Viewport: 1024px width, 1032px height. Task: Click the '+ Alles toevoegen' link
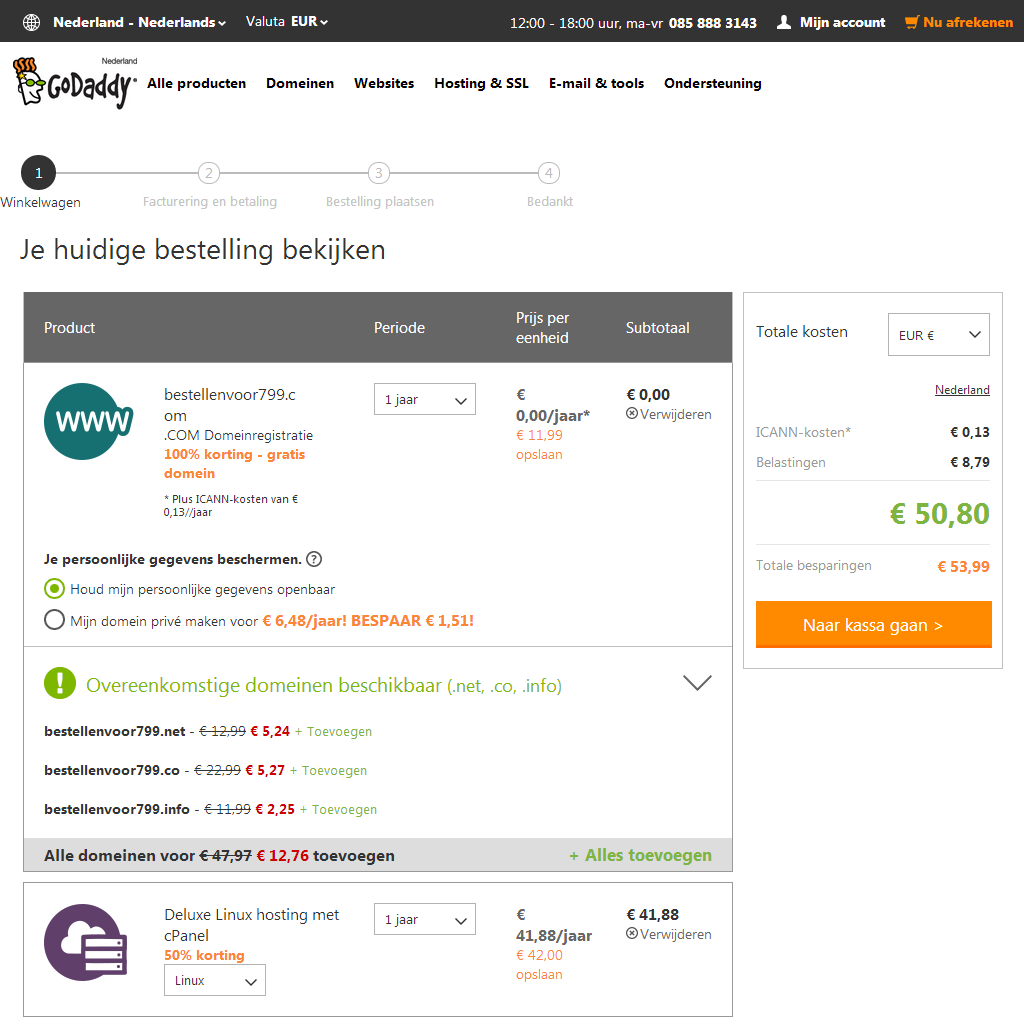pos(640,855)
